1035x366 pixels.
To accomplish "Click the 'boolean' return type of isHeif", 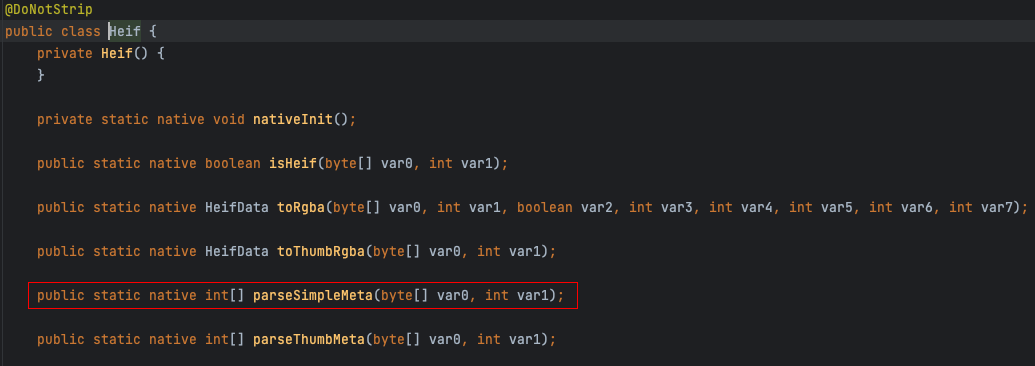I will pyautogui.click(x=232, y=163).
